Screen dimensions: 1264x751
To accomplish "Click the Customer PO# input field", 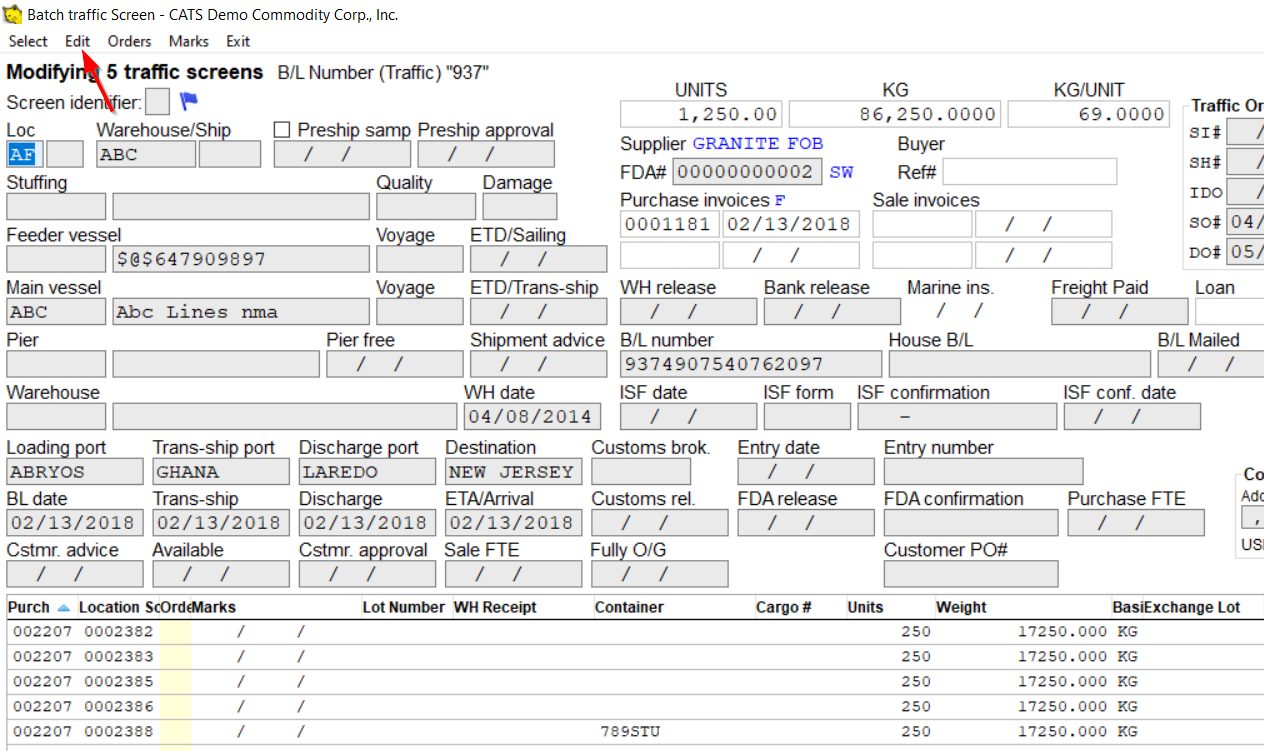I will pos(971,574).
